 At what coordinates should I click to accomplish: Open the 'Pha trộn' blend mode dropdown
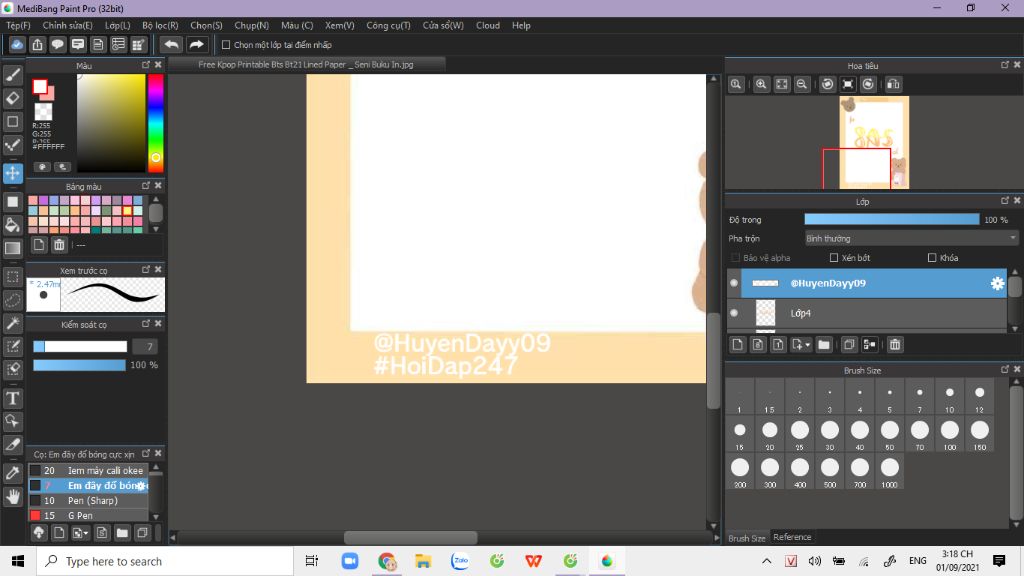[911, 238]
